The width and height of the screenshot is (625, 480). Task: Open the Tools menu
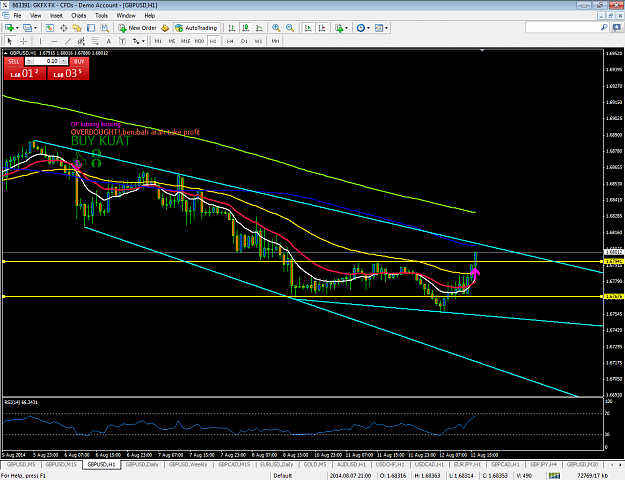click(101, 16)
